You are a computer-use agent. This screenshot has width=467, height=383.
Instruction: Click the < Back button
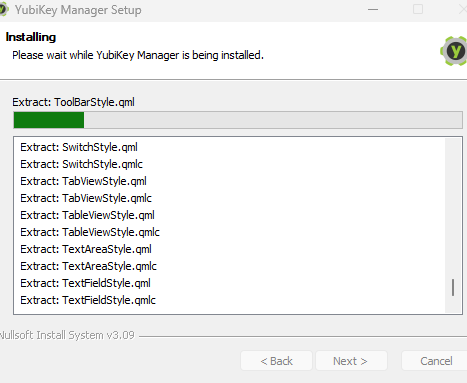point(276,361)
